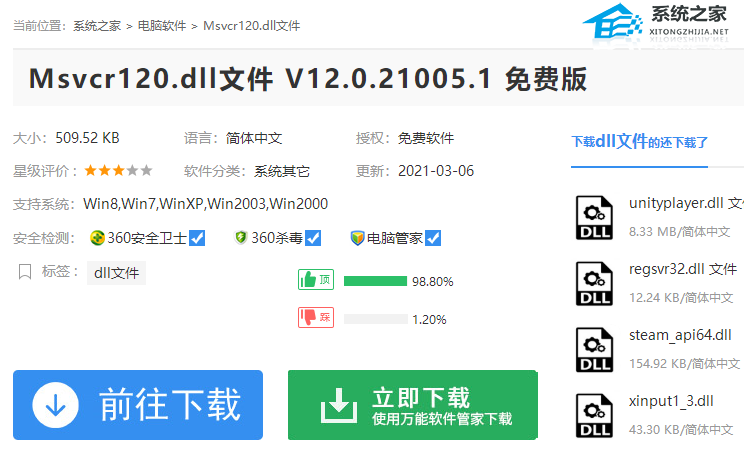Click the green 立即下载 button

[x=413, y=405]
